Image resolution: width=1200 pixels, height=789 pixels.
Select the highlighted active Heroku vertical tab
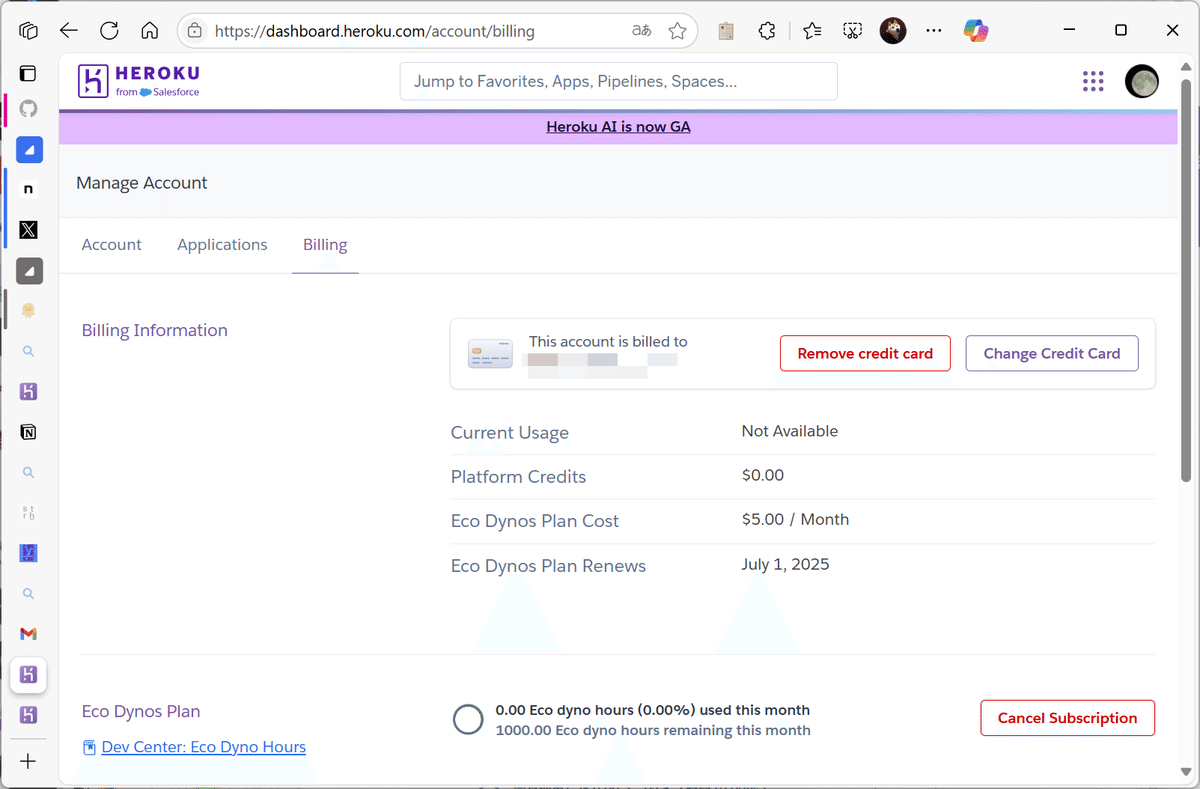(28, 674)
